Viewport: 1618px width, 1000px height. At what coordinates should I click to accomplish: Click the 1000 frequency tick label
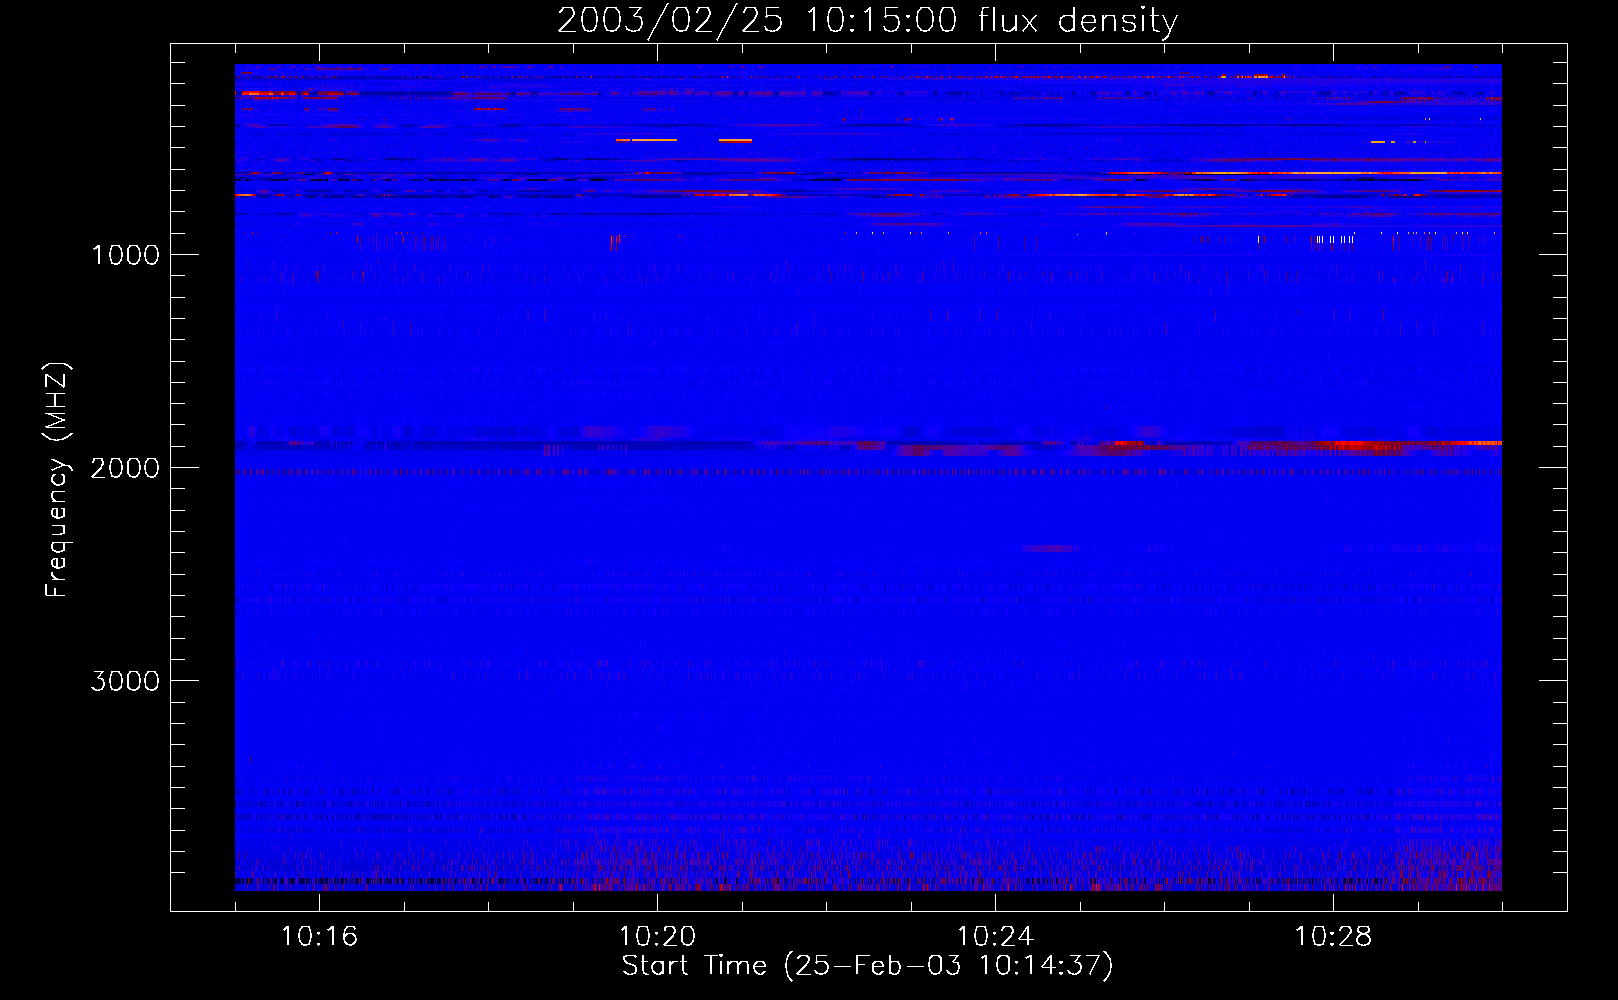pos(125,255)
